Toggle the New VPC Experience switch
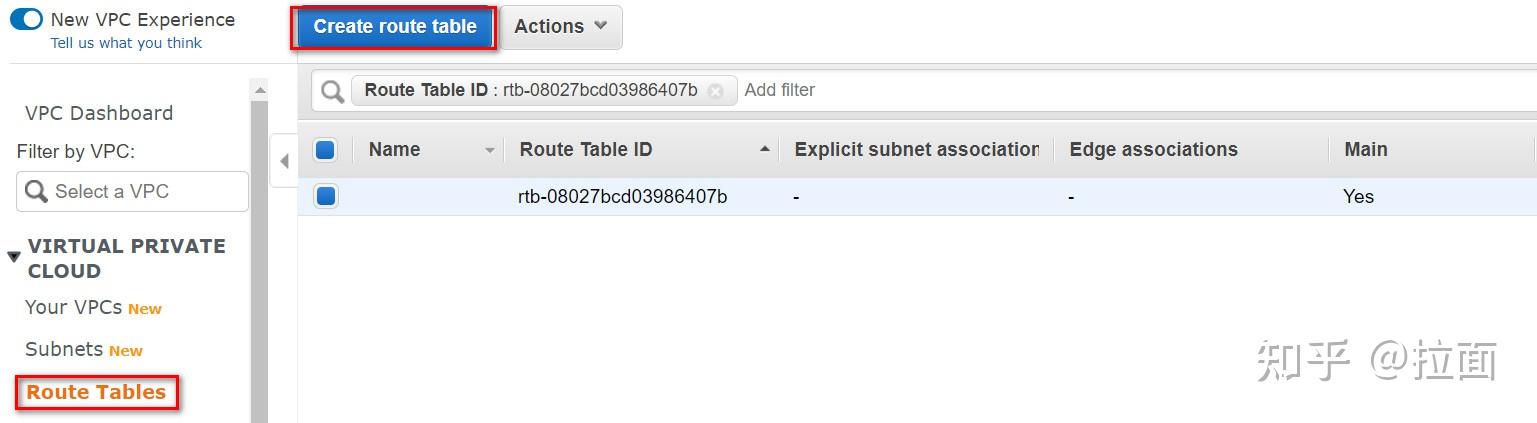 pos(27,19)
